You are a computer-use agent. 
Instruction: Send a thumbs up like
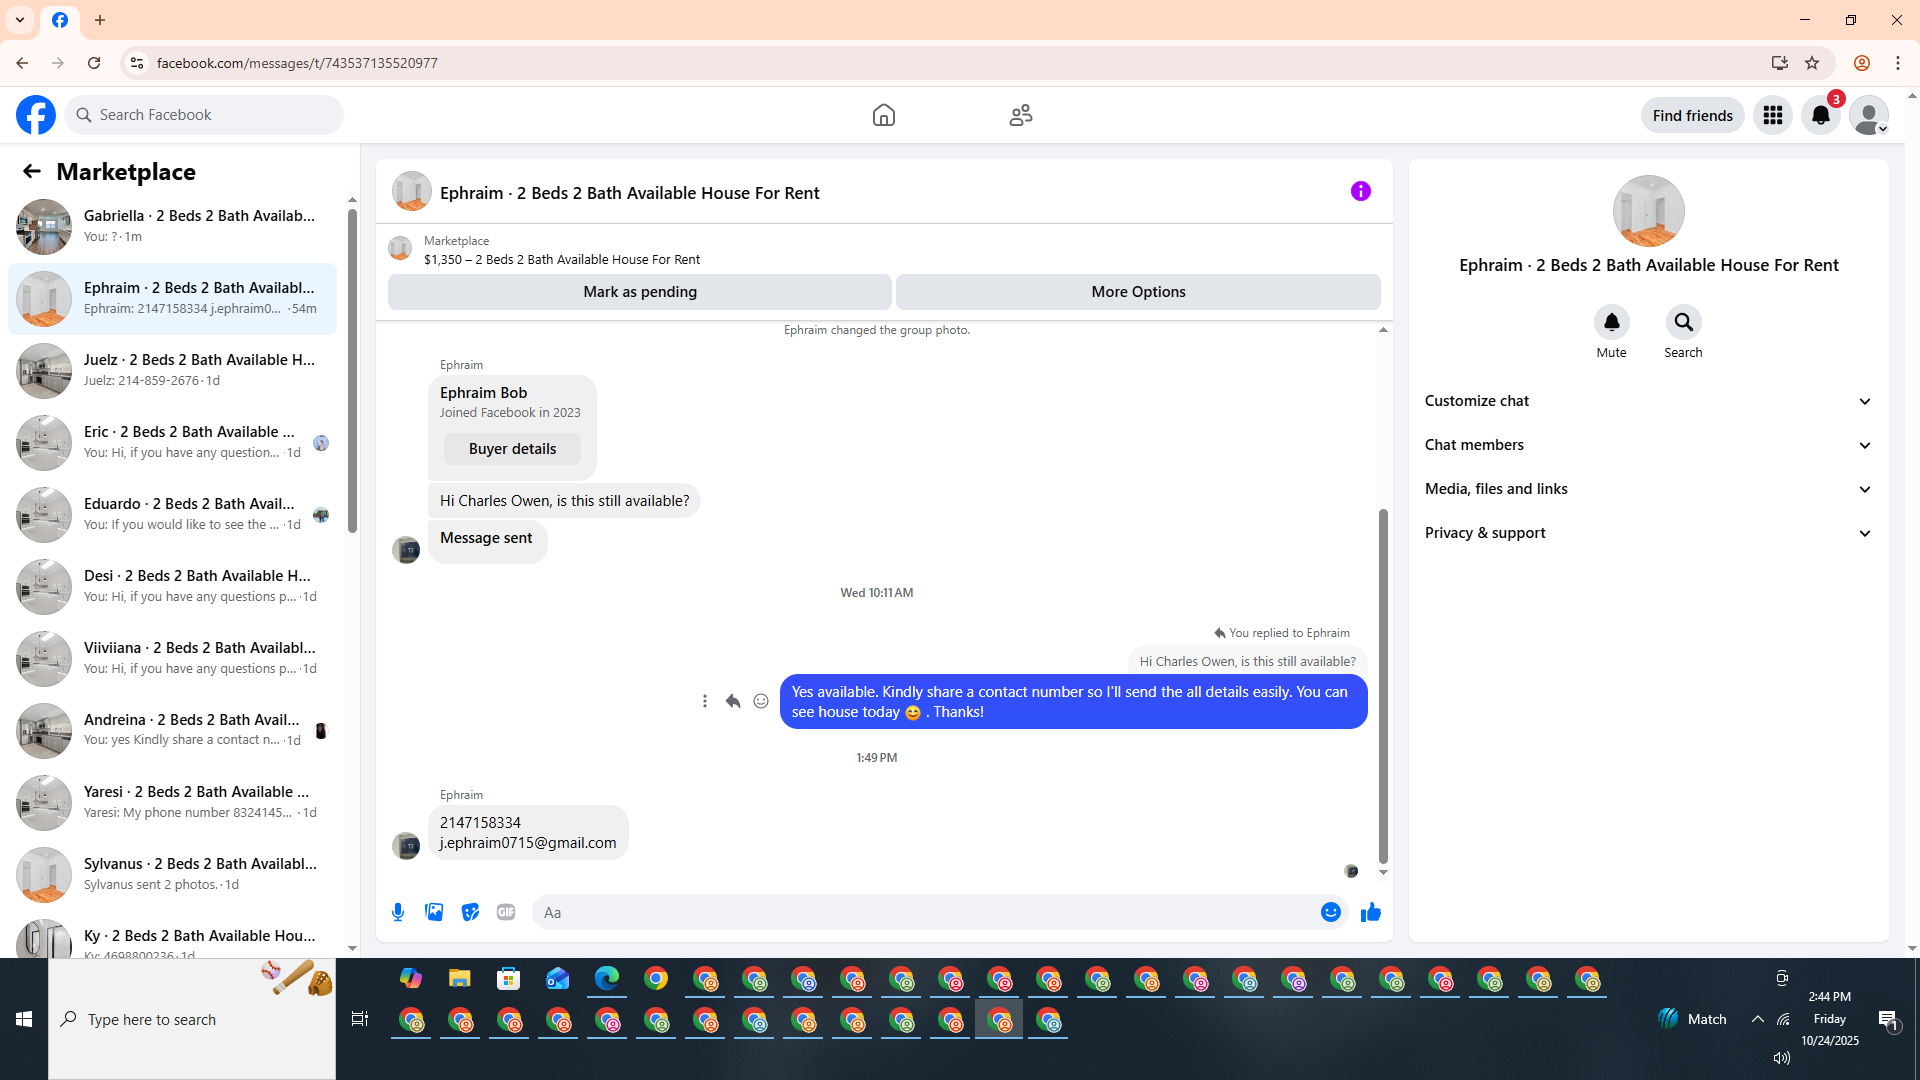pyautogui.click(x=1371, y=912)
